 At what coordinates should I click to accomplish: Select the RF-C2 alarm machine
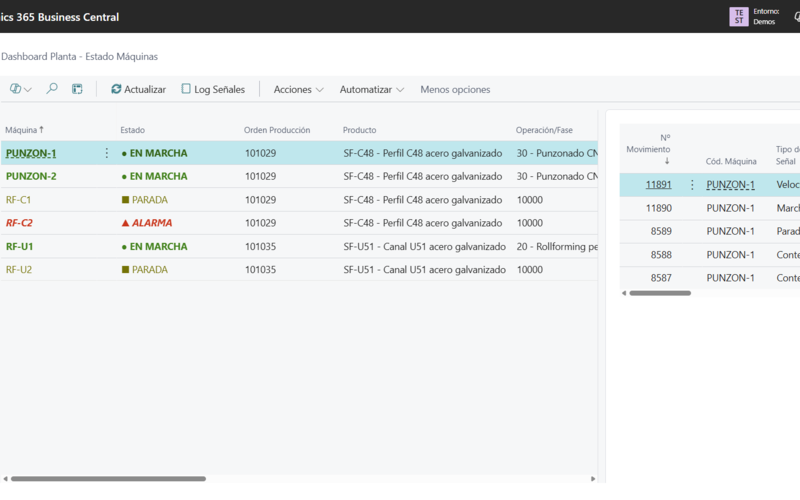(19, 223)
